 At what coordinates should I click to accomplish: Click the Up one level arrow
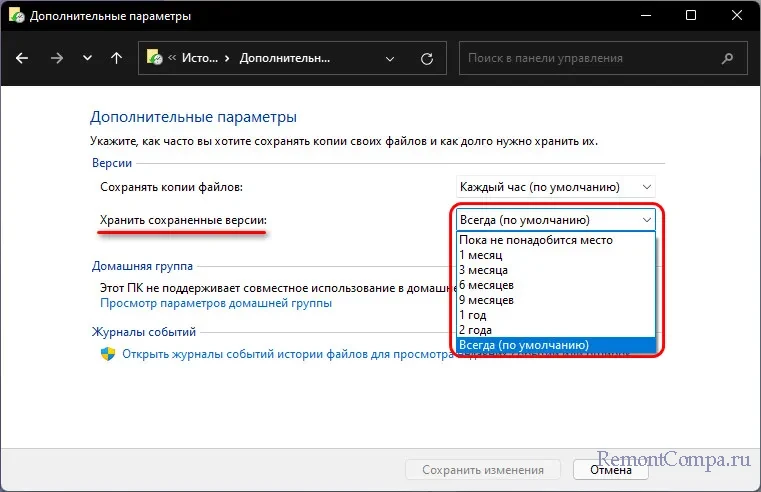click(x=116, y=58)
